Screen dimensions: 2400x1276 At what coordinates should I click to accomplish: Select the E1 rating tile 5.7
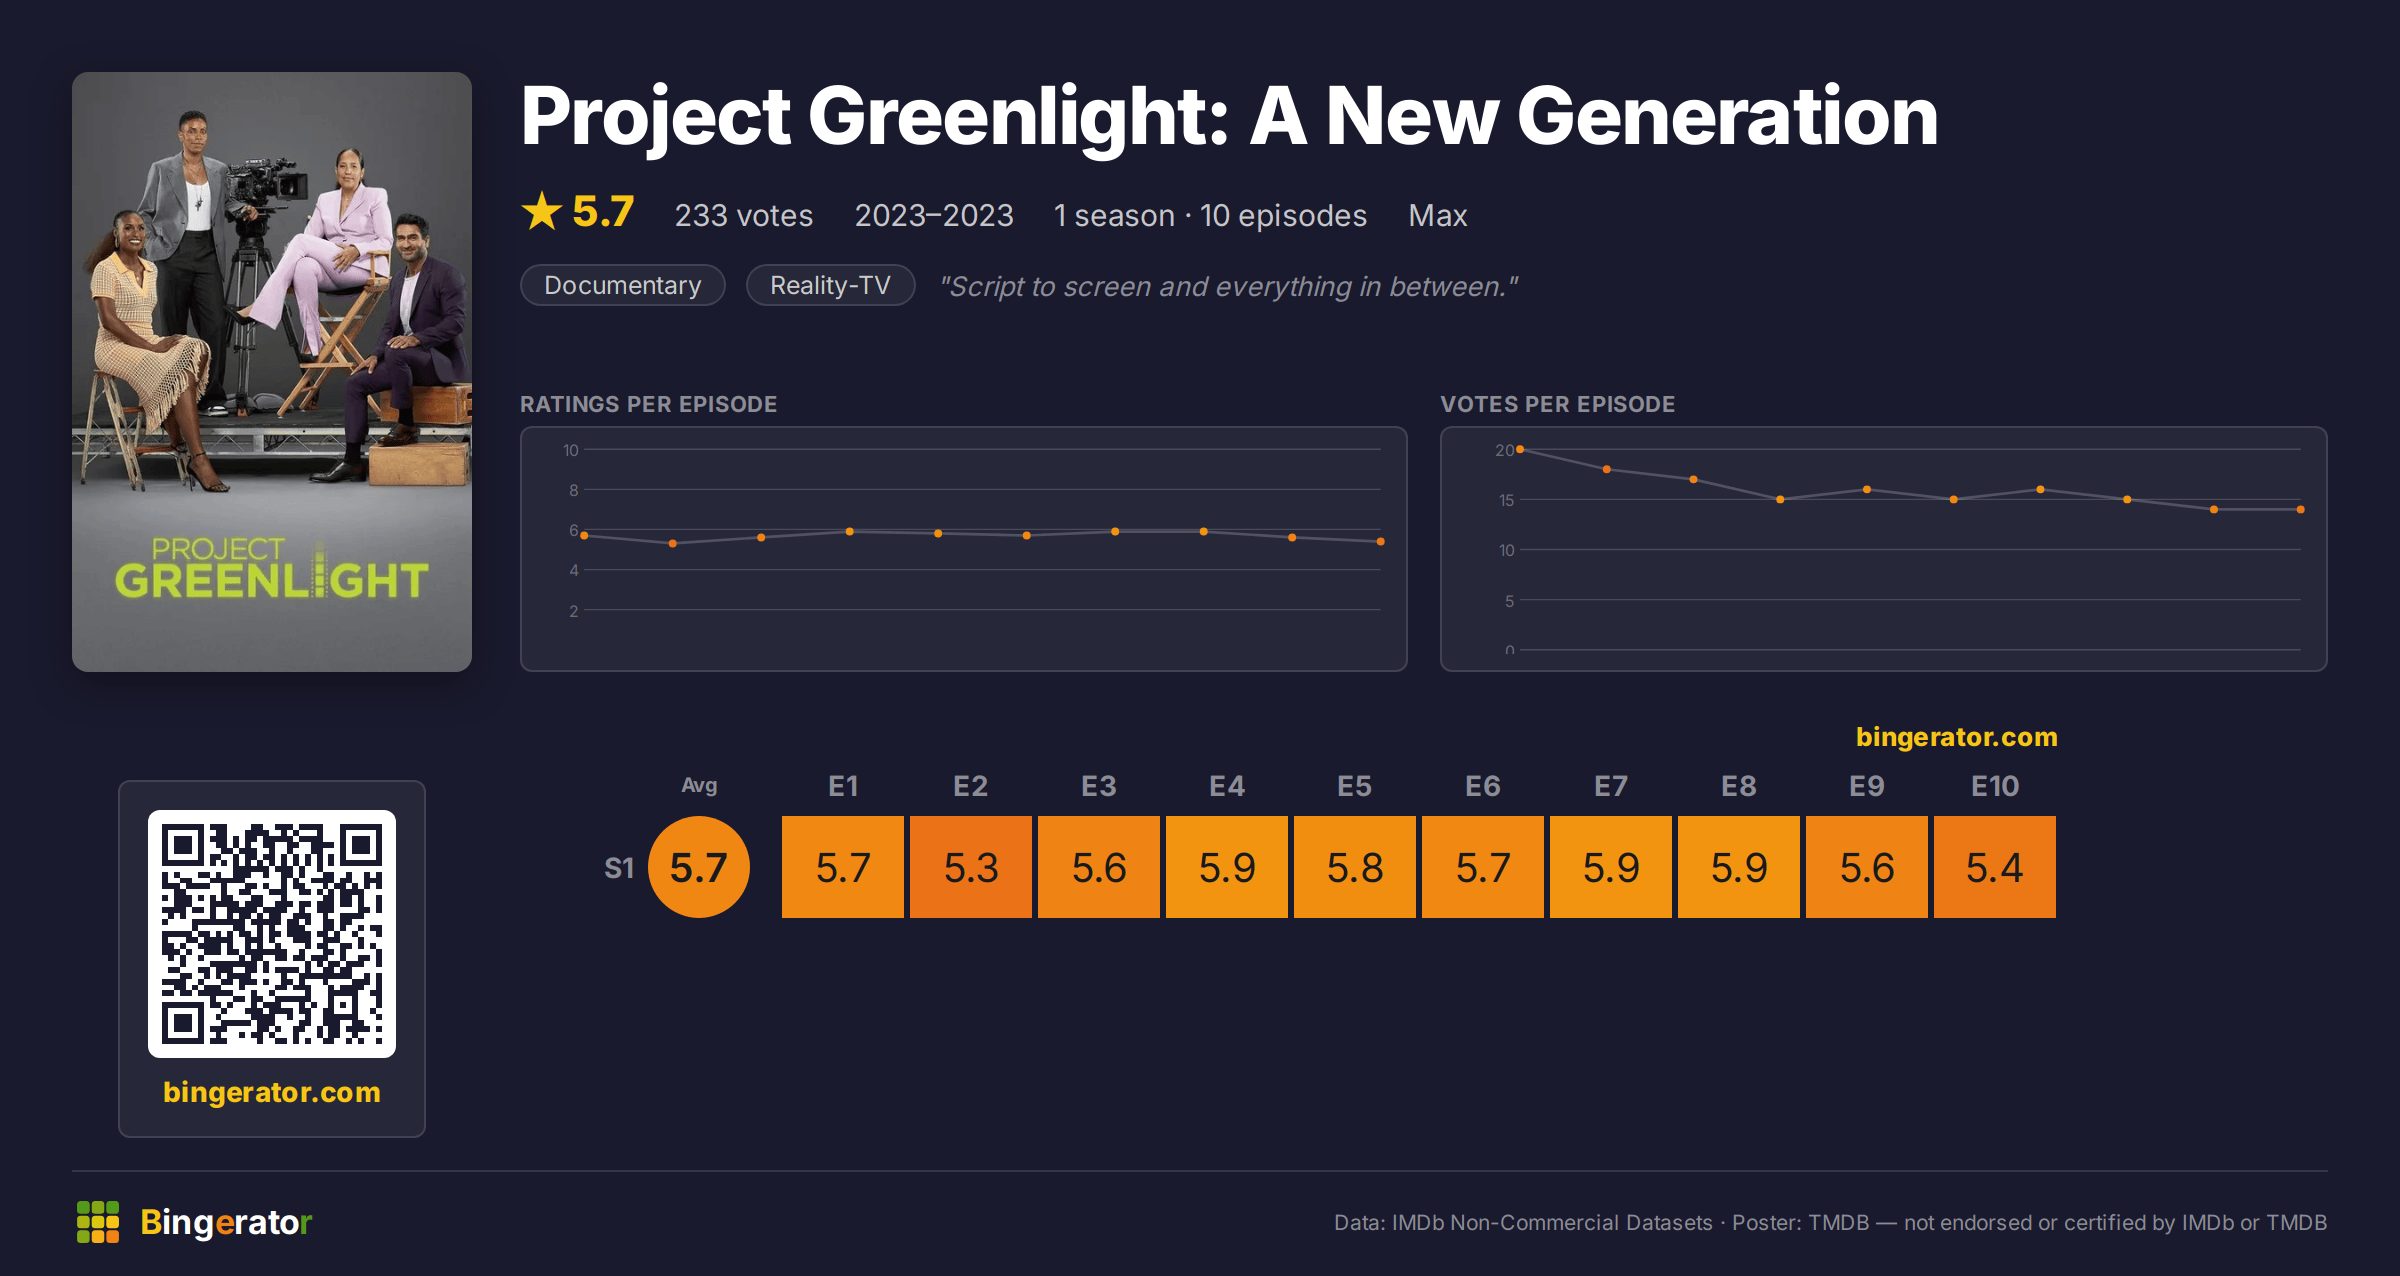pyautogui.click(x=843, y=867)
